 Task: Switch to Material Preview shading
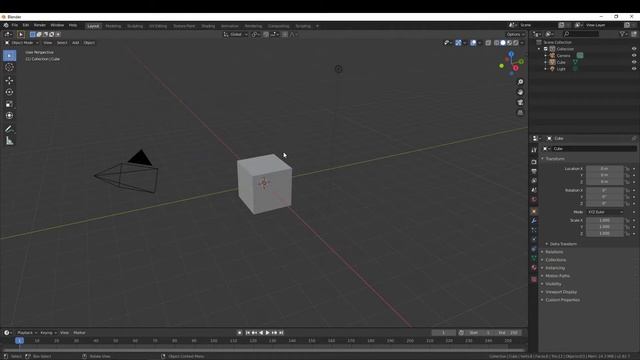(x=509, y=43)
